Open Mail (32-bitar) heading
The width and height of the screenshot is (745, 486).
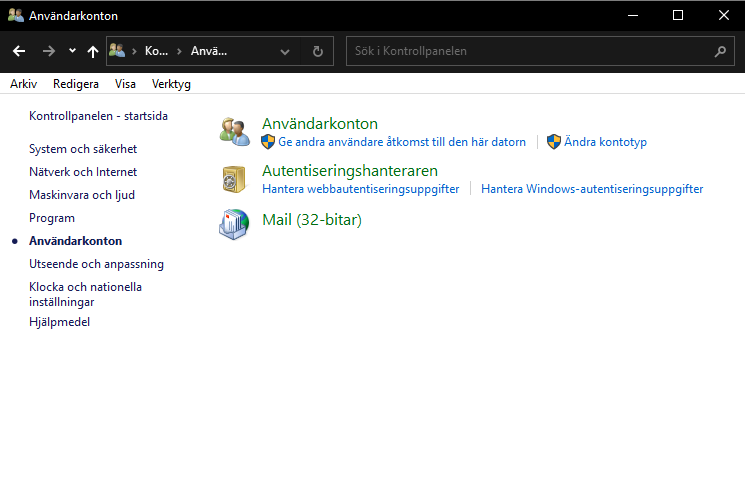(312, 220)
